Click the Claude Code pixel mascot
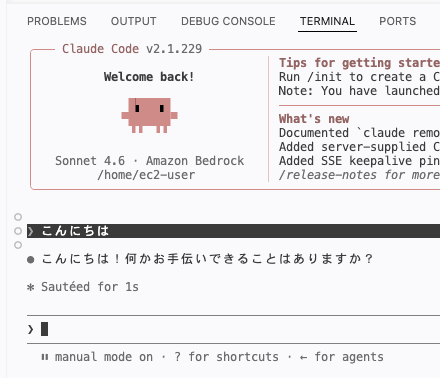 pyautogui.click(x=149, y=115)
